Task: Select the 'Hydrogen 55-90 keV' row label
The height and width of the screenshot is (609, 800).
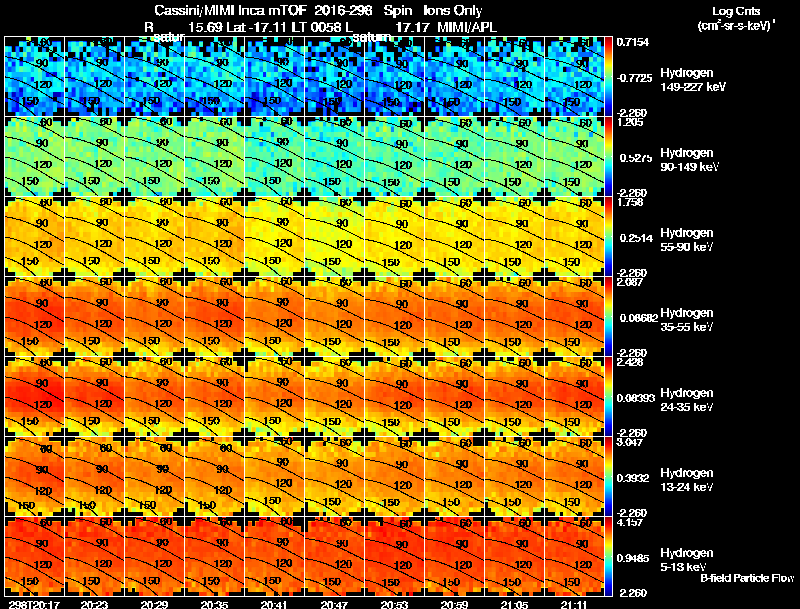Action: (687, 240)
